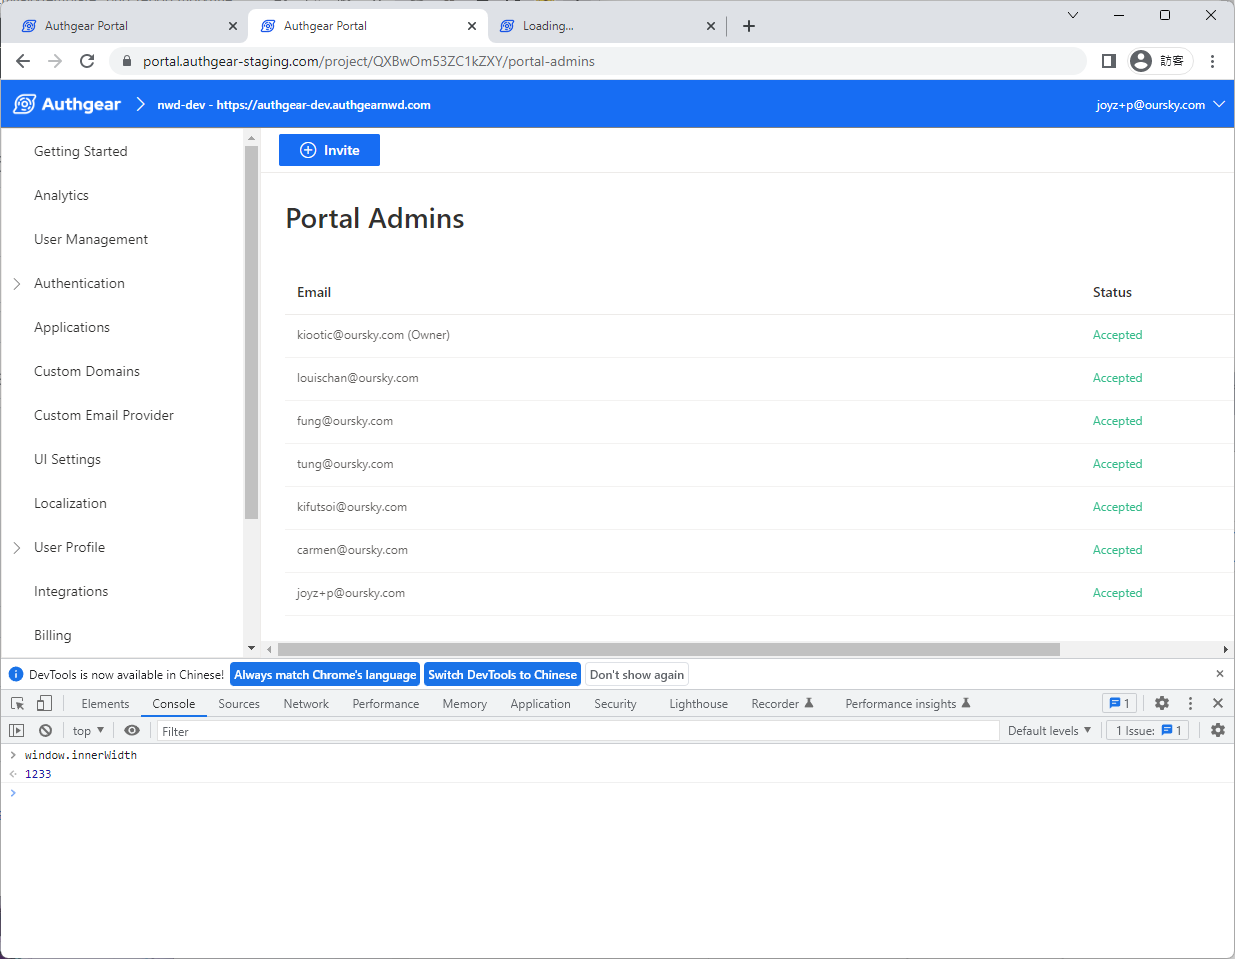Switch to the Elements tab

pyautogui.click(x=105, y=703)
